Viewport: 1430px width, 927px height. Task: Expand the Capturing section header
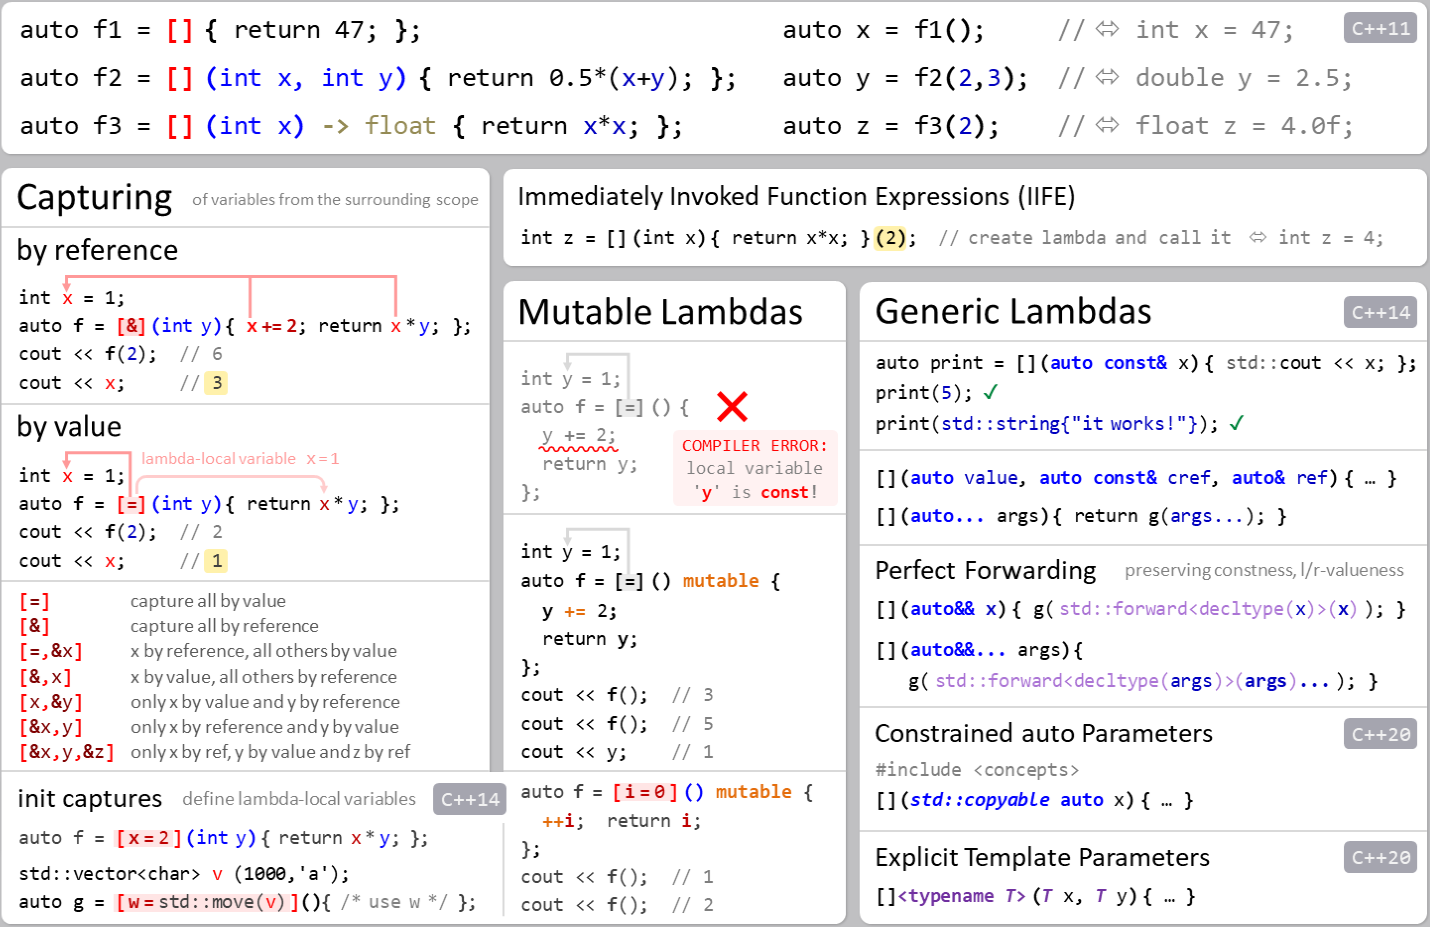(x=93, y=197)
